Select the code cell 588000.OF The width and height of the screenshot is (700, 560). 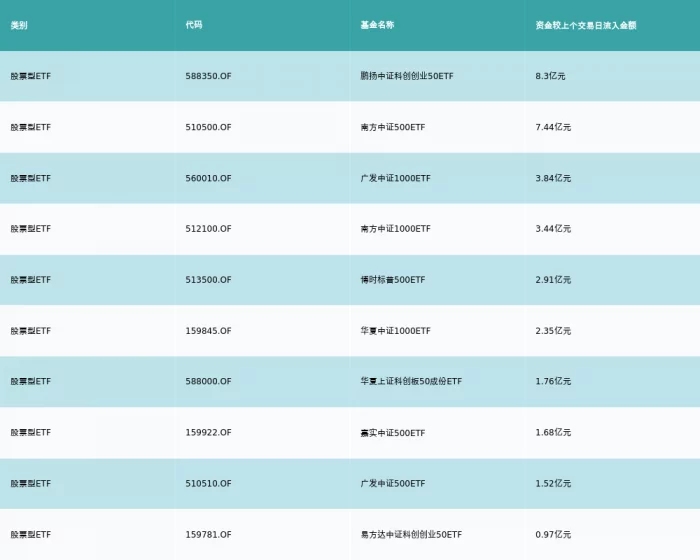tap(208, 381)
